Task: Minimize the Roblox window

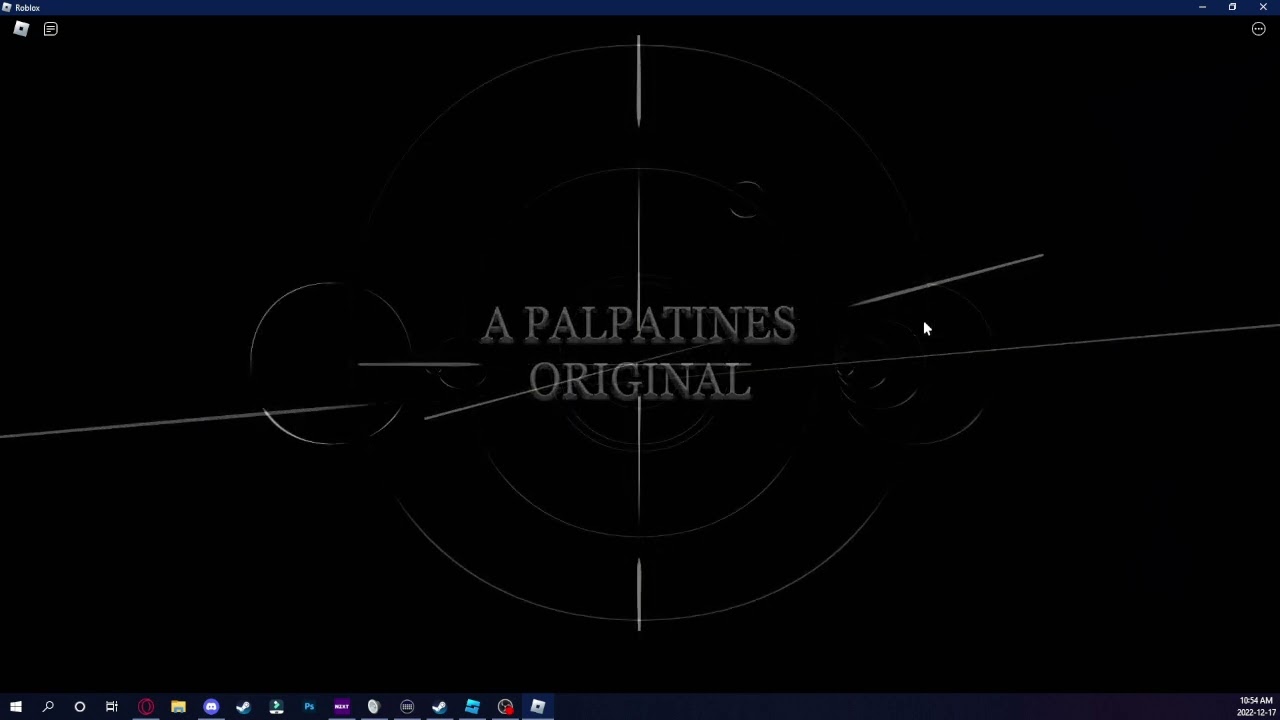Action: [1202, 7]
